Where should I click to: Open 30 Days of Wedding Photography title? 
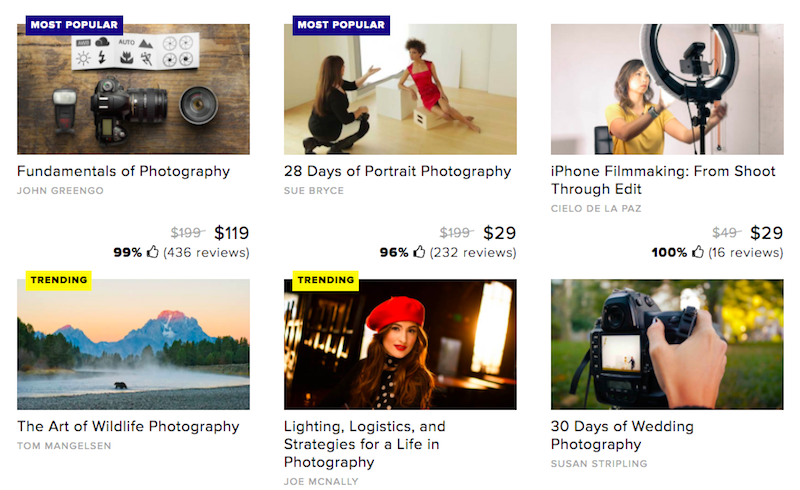pyautogui.click(x=622, y=435)
